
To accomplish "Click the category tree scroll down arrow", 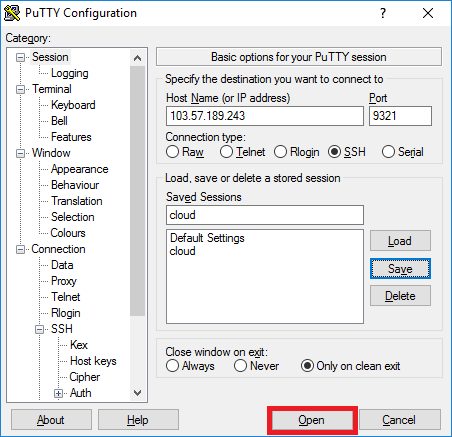I will (137, 393).
